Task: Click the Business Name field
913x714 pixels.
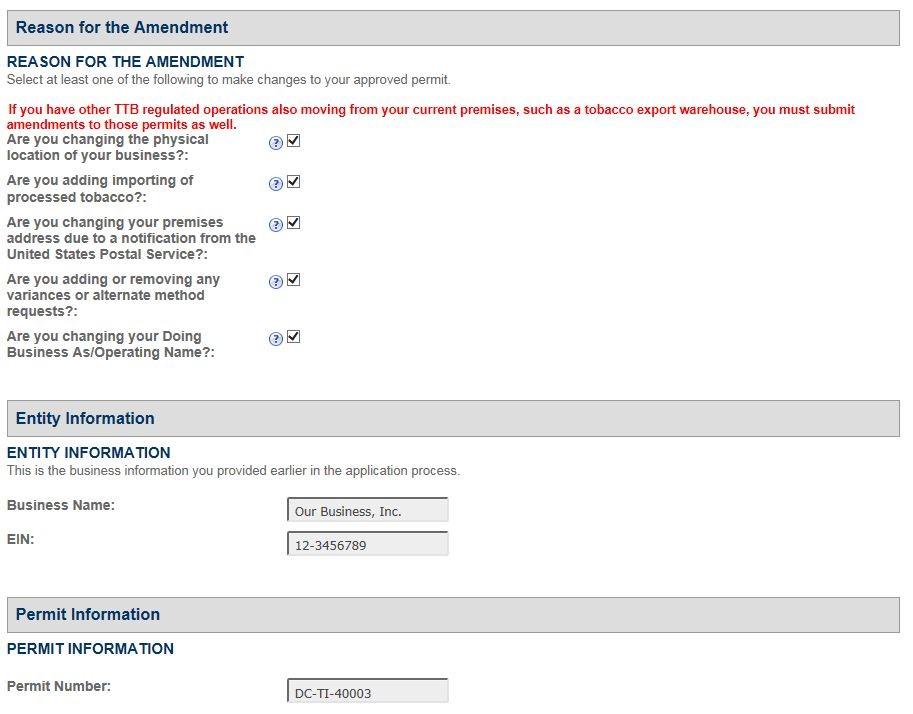Action: (x=367, y=511)
